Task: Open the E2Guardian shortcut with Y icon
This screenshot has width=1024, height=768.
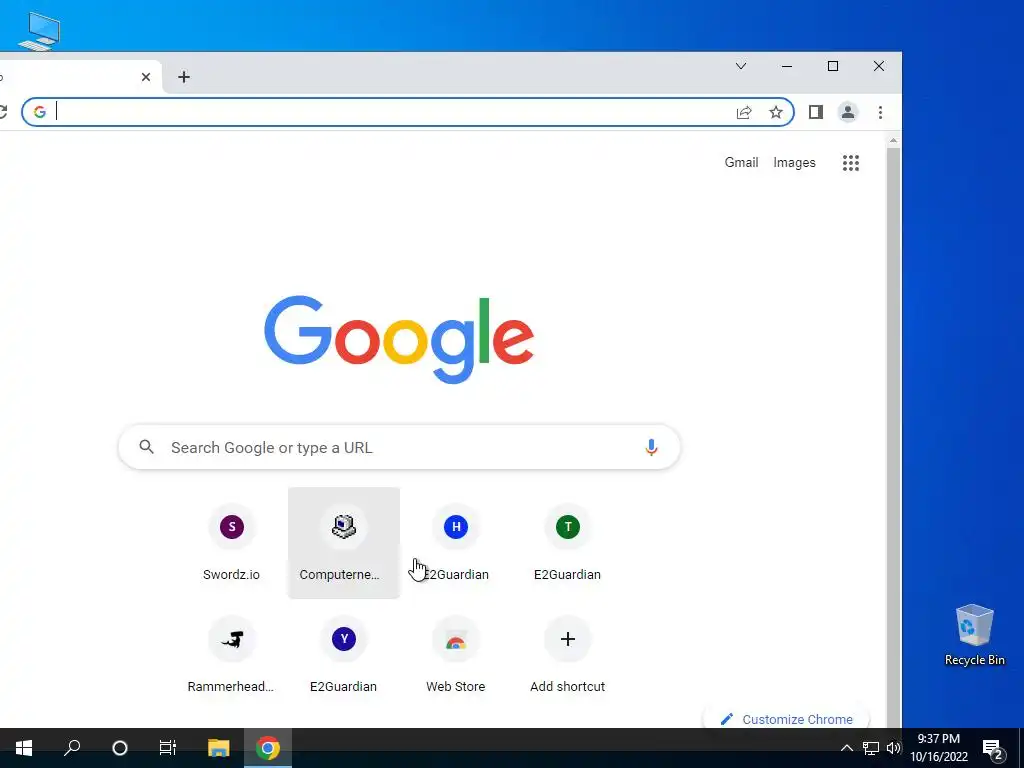Action: [344, 655]
